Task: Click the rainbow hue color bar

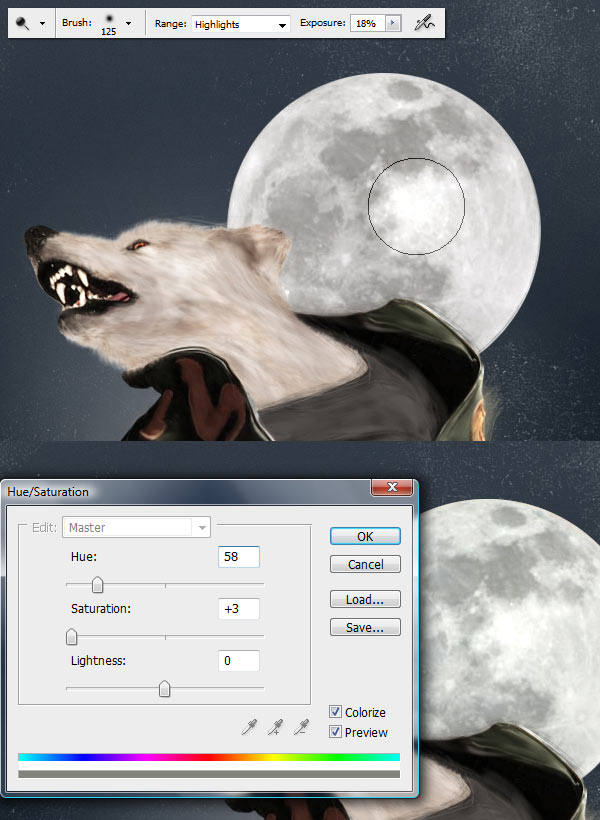Action: [x=209, y=757]
